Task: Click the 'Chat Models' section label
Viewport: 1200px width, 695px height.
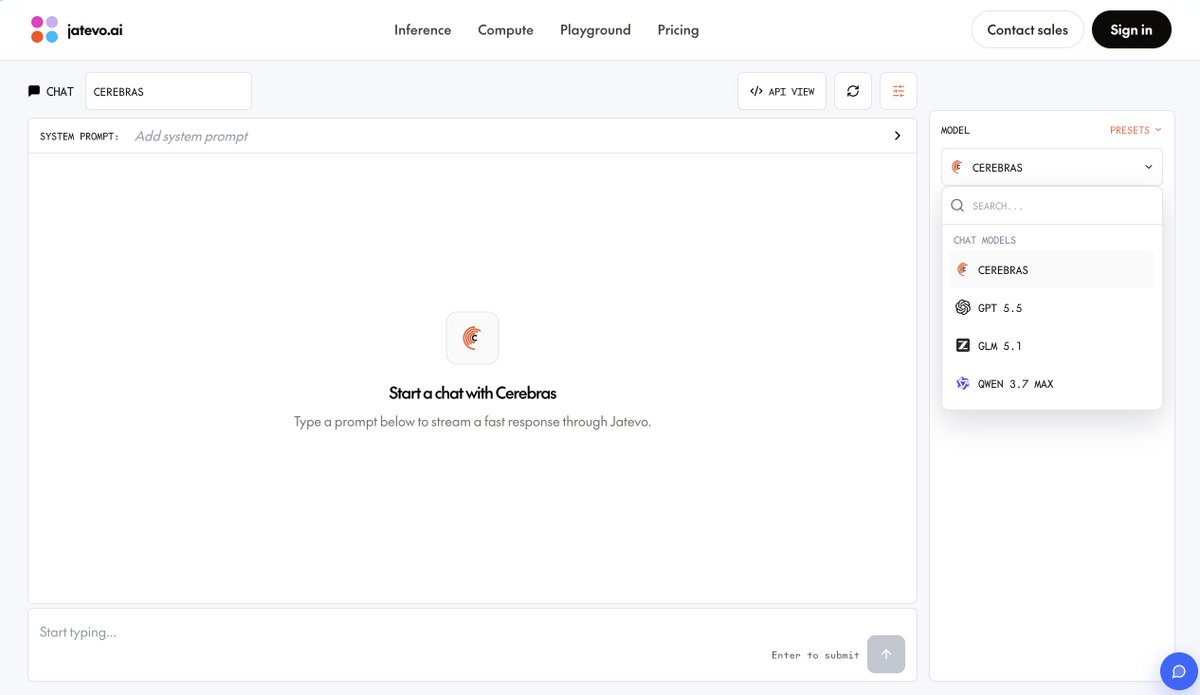Action: [984, 240]
